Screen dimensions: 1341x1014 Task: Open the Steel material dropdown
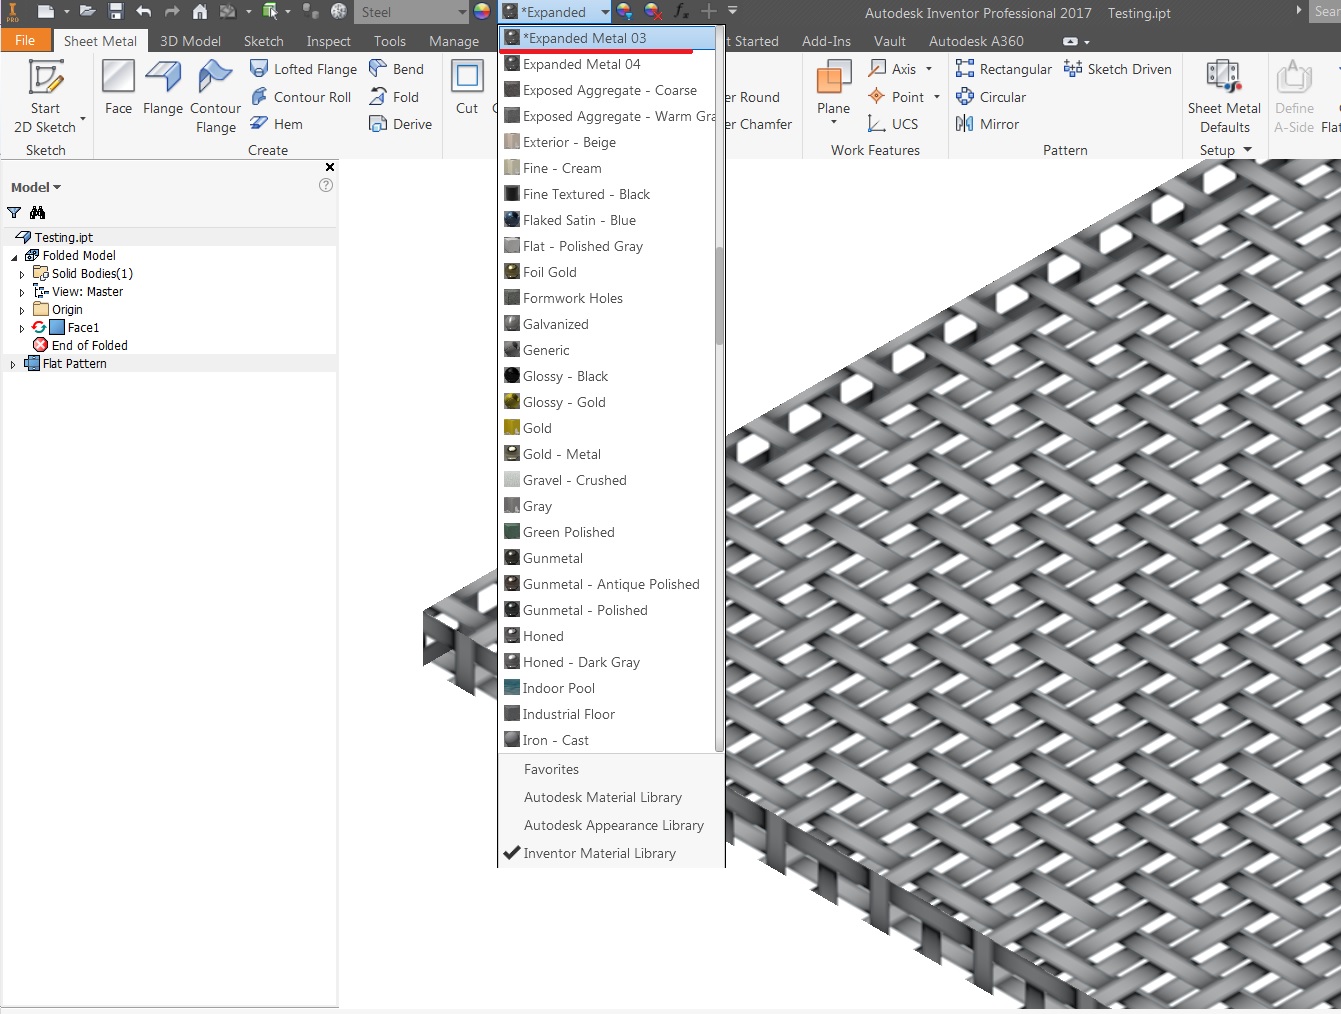pyautogui.click(x=464, y=13)
